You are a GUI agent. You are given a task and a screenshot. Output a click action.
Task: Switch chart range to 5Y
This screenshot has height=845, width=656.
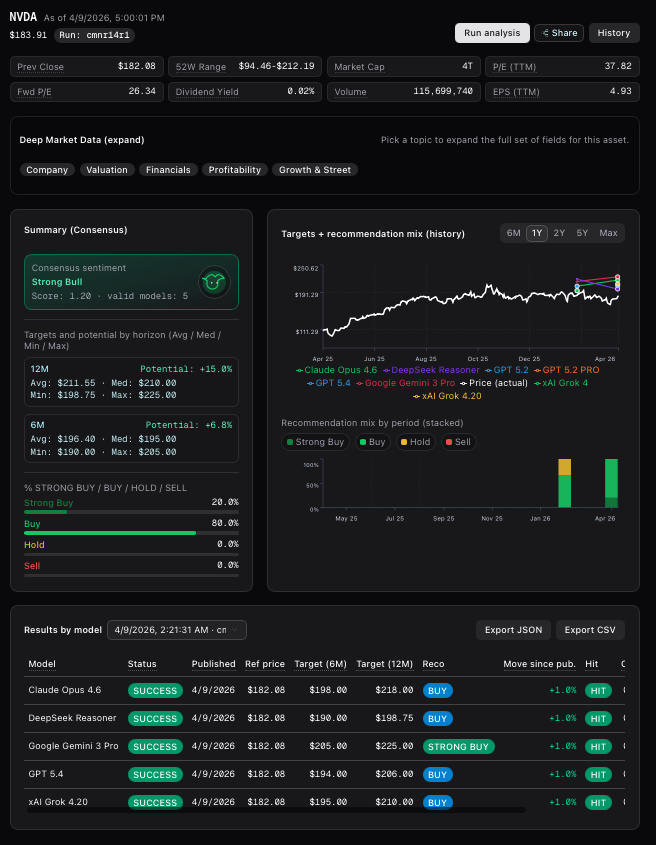[x=582, y=233]
